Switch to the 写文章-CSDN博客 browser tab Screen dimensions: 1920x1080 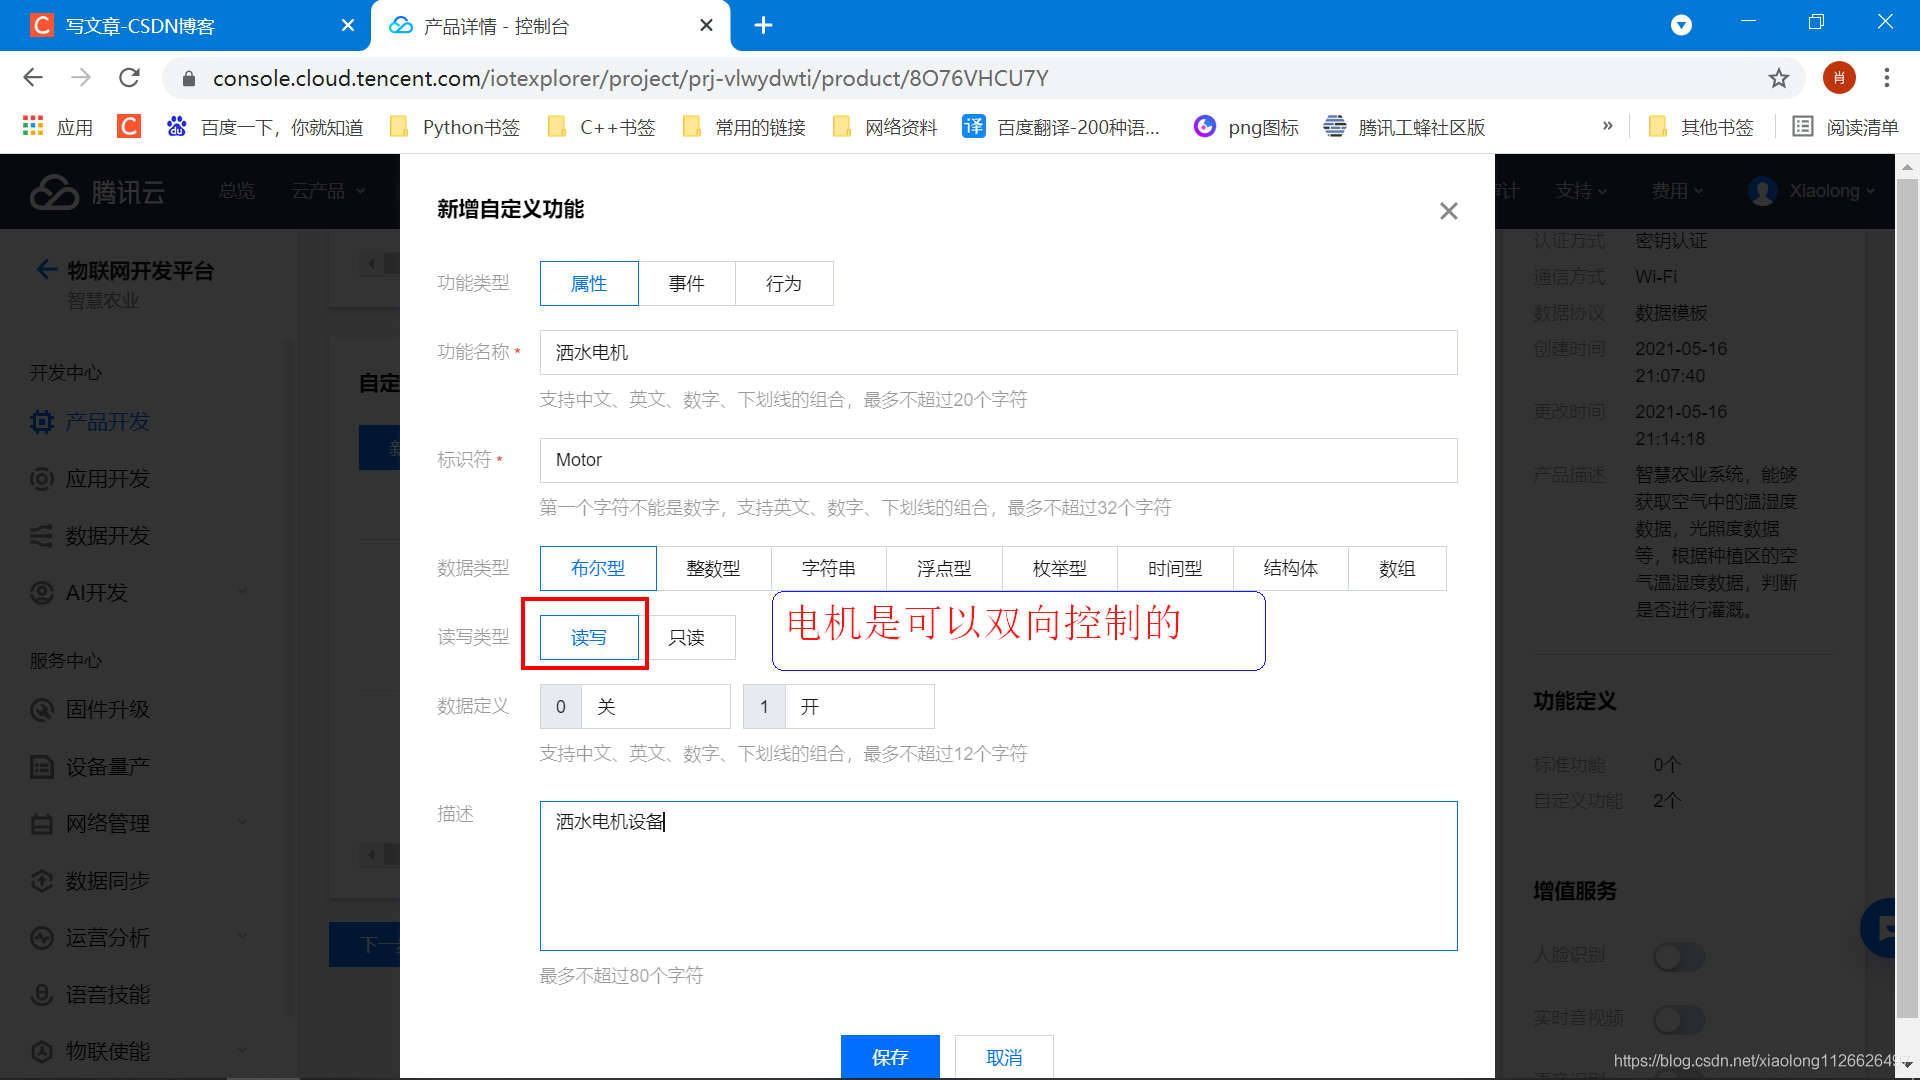click(x=140, y=26)
